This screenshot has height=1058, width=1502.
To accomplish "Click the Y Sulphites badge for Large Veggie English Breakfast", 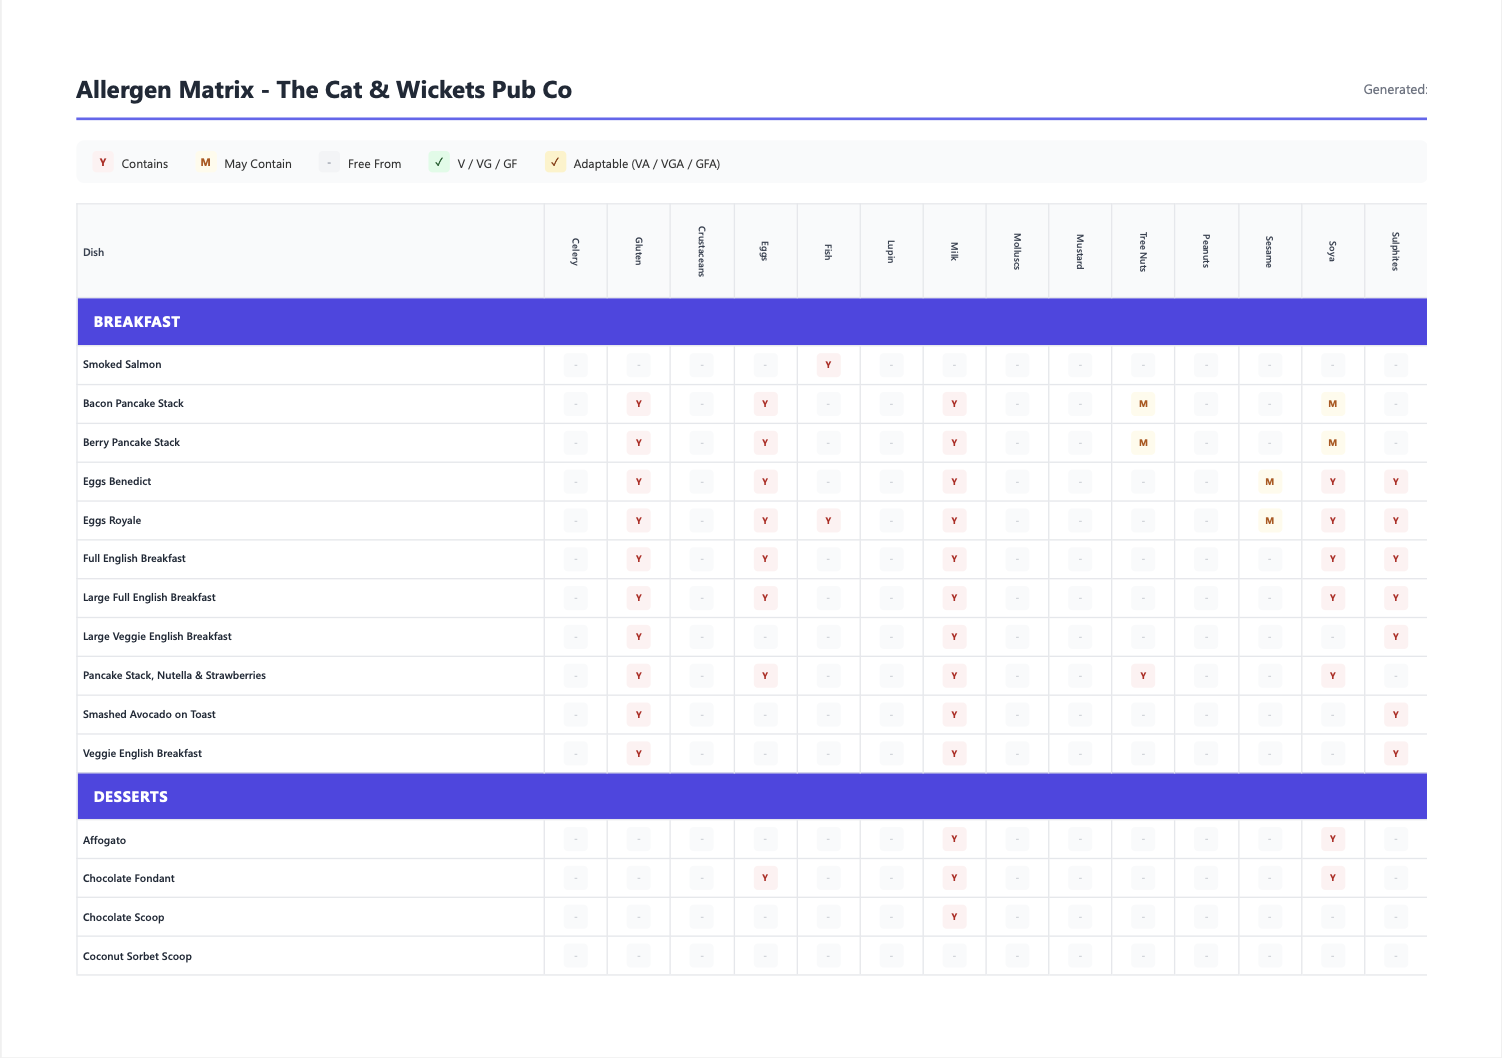I will [x=1395, y=637].
